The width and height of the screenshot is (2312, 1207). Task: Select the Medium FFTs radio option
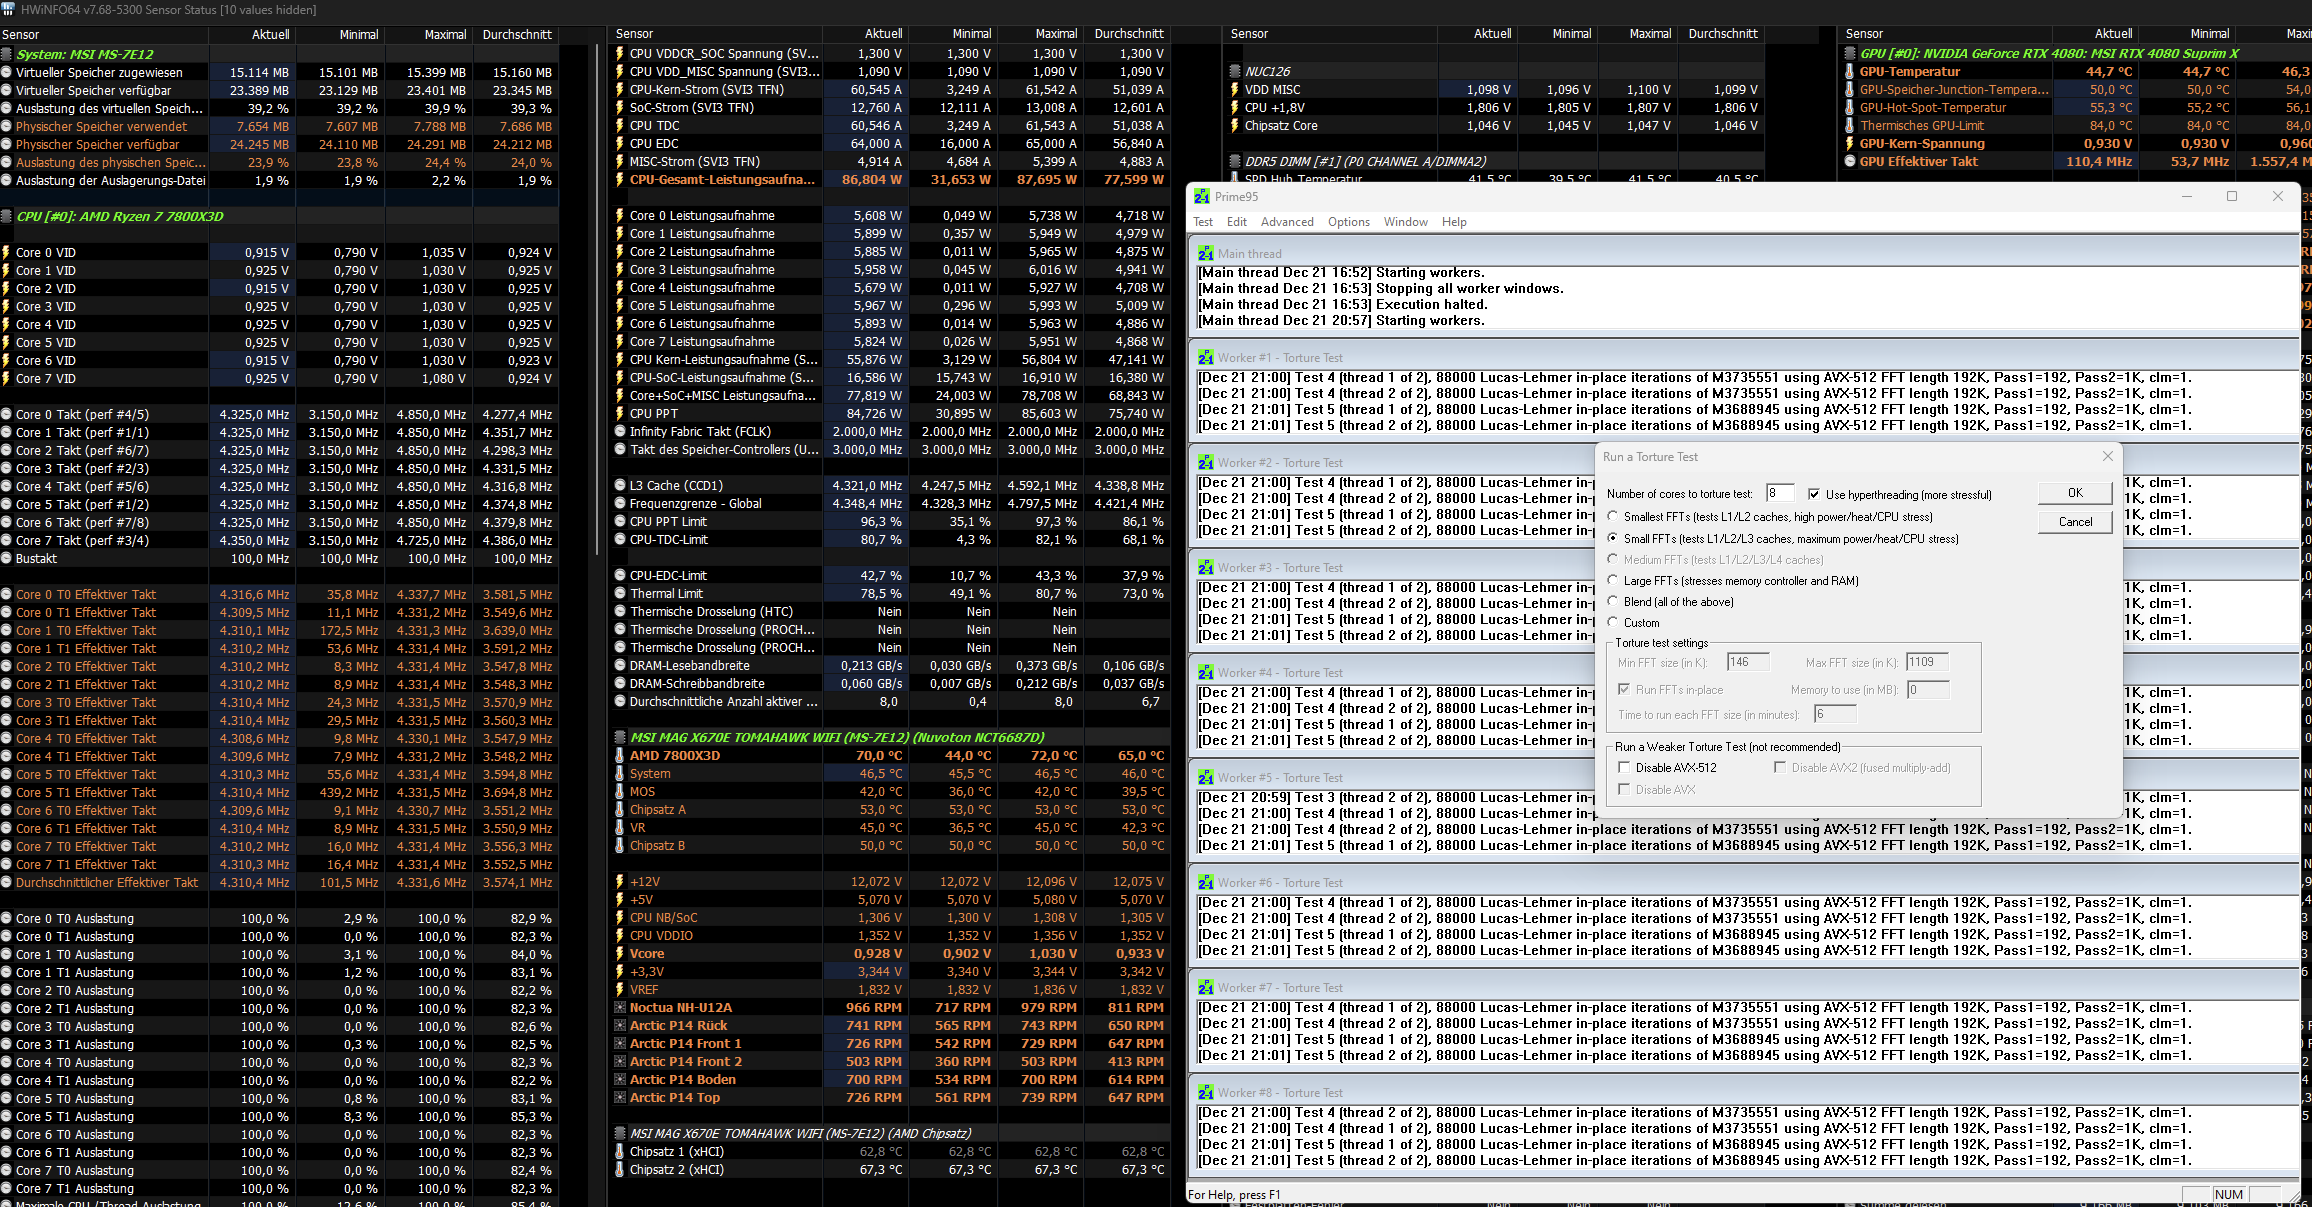1612,559
